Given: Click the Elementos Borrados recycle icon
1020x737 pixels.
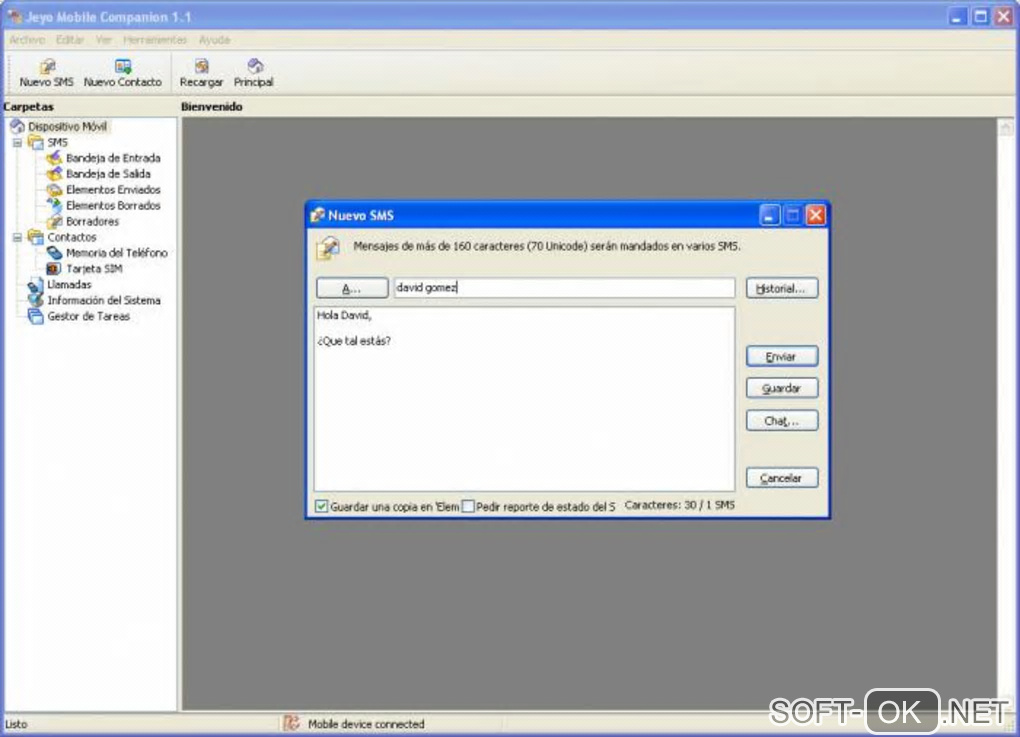Looking at the screenshot, I should (55, 206).
